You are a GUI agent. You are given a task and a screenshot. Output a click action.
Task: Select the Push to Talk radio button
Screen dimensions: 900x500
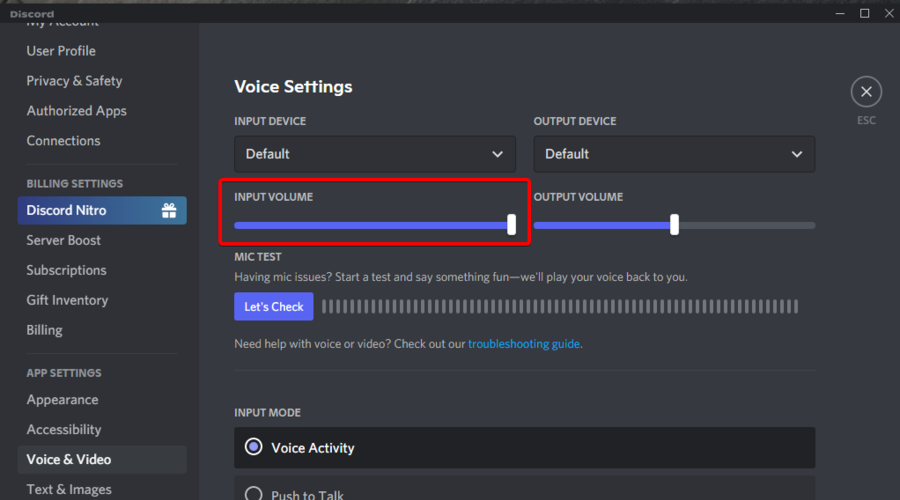(x=254, y=494)
